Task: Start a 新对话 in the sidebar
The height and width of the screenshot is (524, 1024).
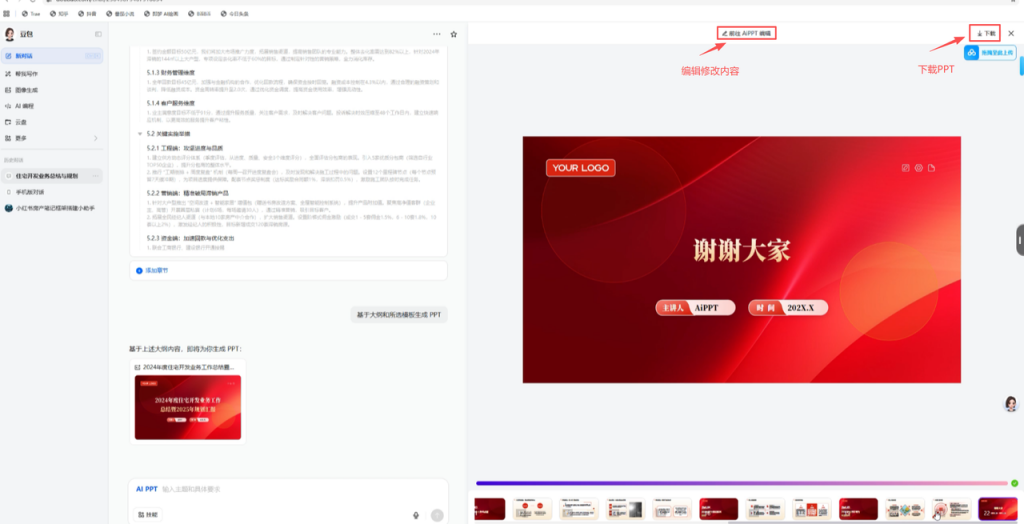Action: (52, 56)
